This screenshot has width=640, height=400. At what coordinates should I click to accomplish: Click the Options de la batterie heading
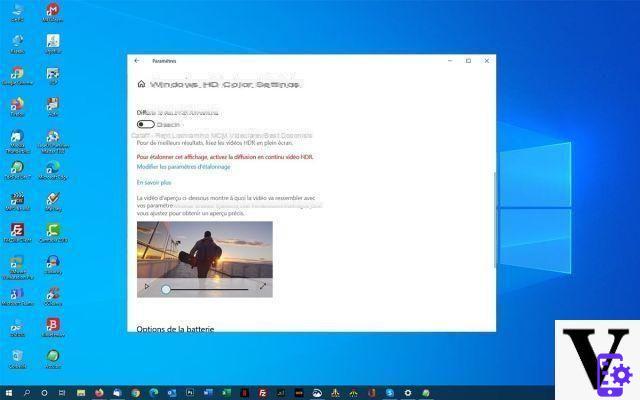pyautogui.click(x=175, y=329)
